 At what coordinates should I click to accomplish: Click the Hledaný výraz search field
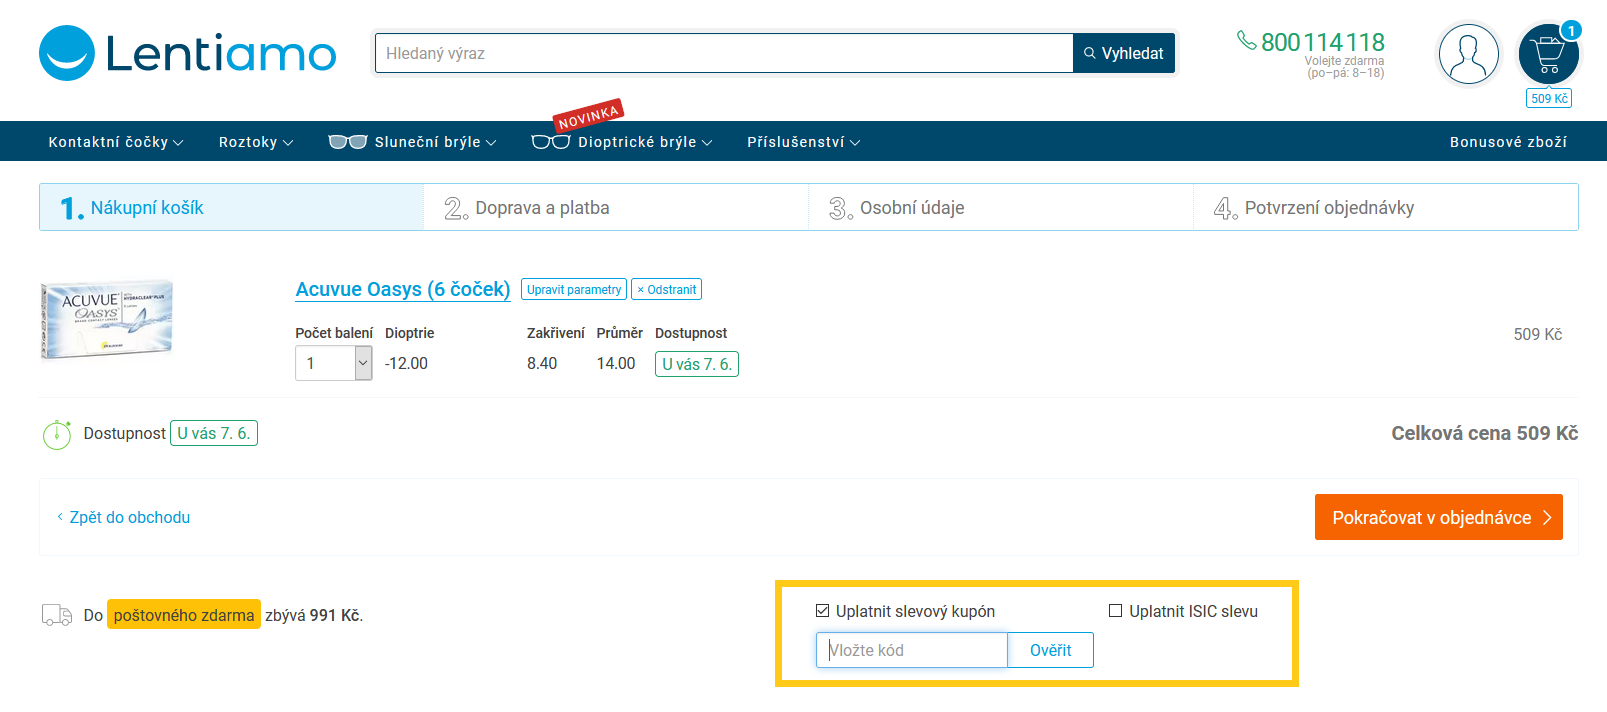(724, 53)
